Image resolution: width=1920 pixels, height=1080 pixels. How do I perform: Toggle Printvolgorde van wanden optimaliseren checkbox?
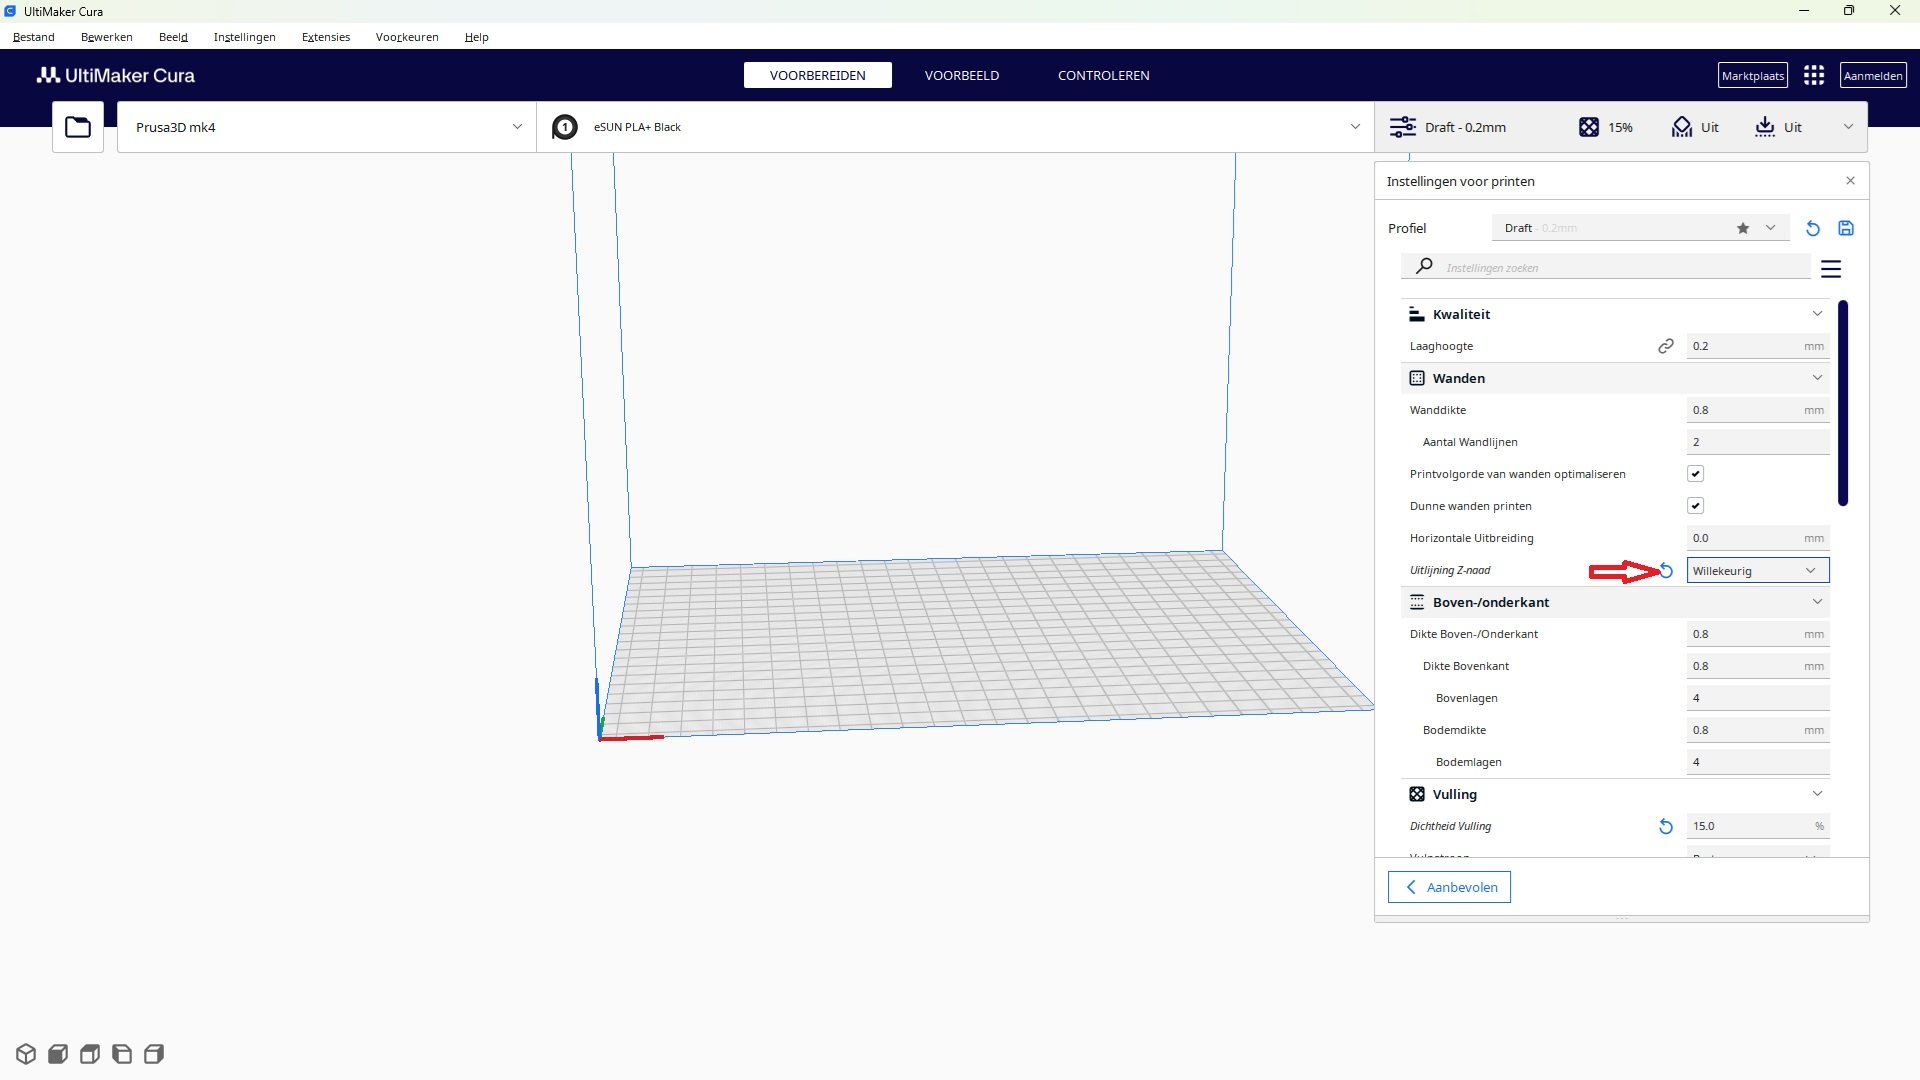[1695, 474]
